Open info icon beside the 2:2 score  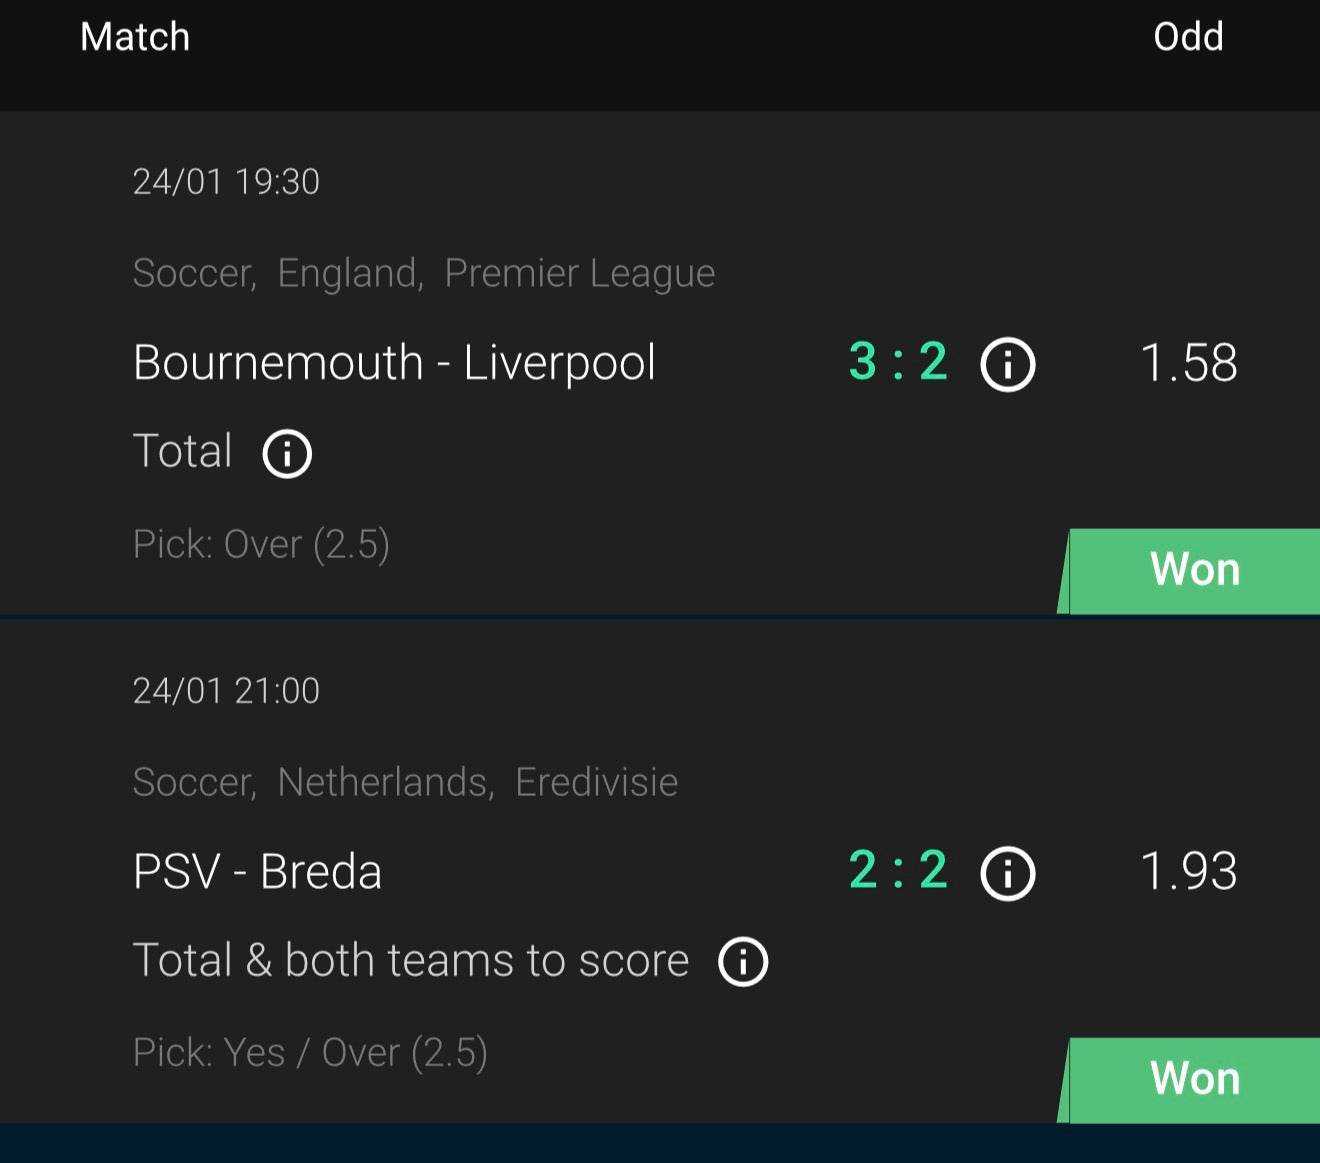[1007, 873]
